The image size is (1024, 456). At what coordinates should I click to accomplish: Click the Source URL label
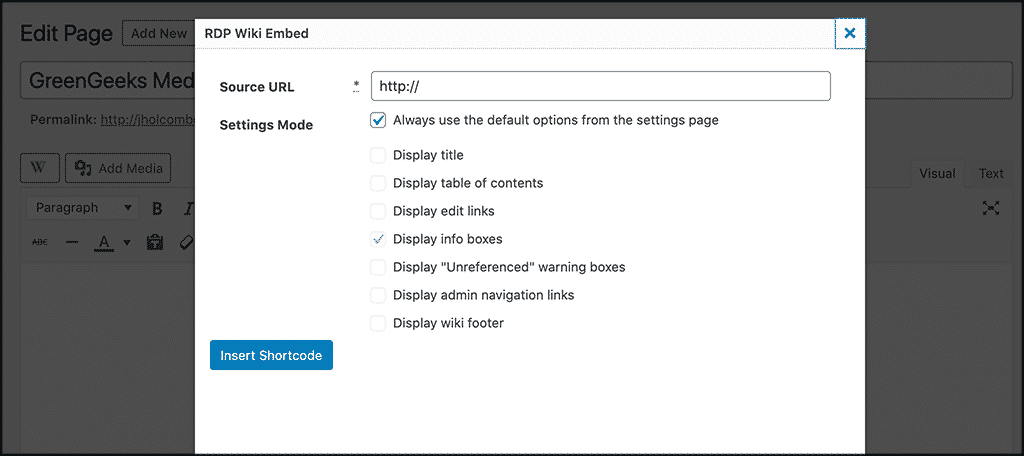(x=257, y=87)
